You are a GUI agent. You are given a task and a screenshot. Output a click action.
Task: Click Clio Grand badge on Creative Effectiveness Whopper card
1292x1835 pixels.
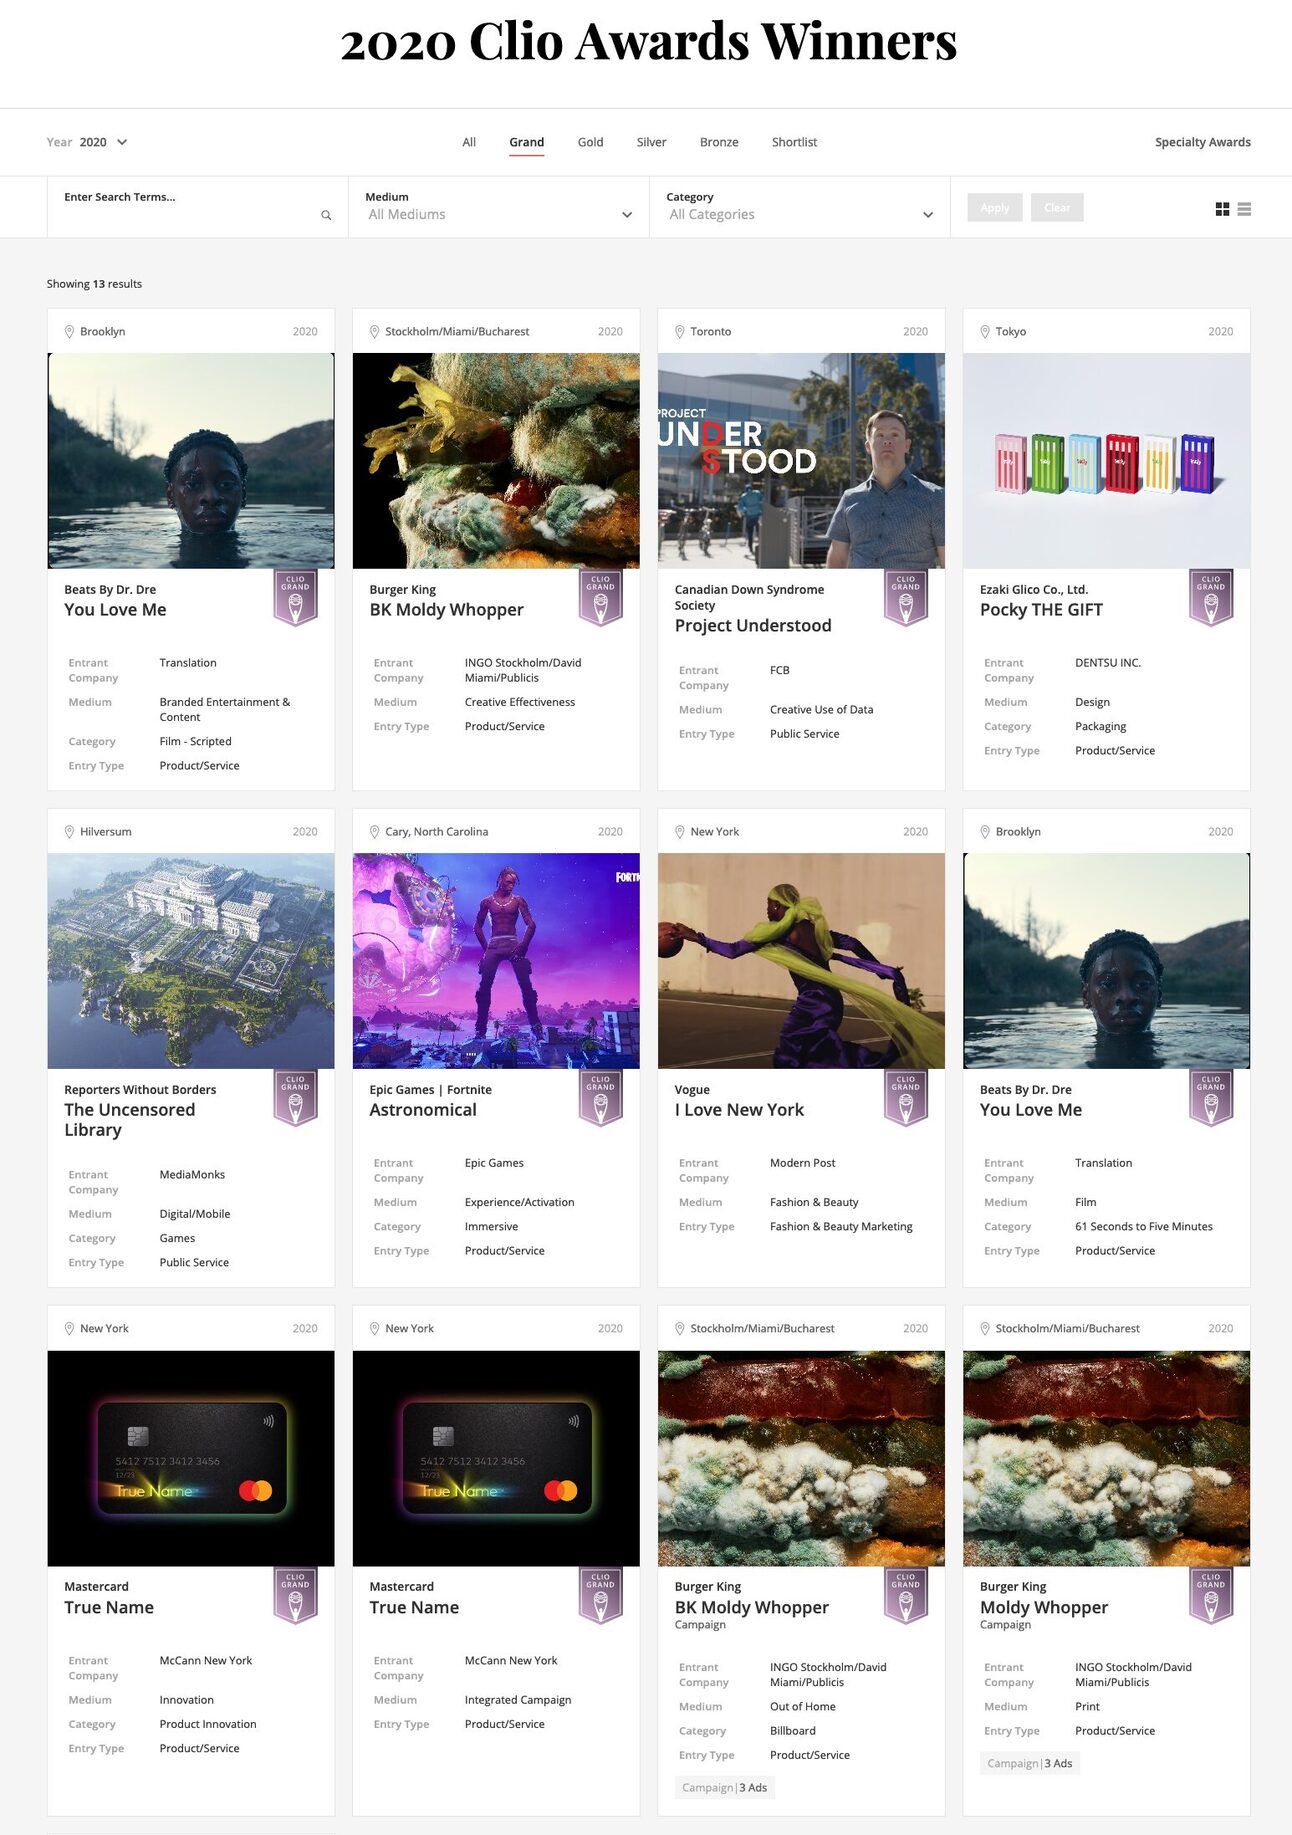(x=601, y=598)
